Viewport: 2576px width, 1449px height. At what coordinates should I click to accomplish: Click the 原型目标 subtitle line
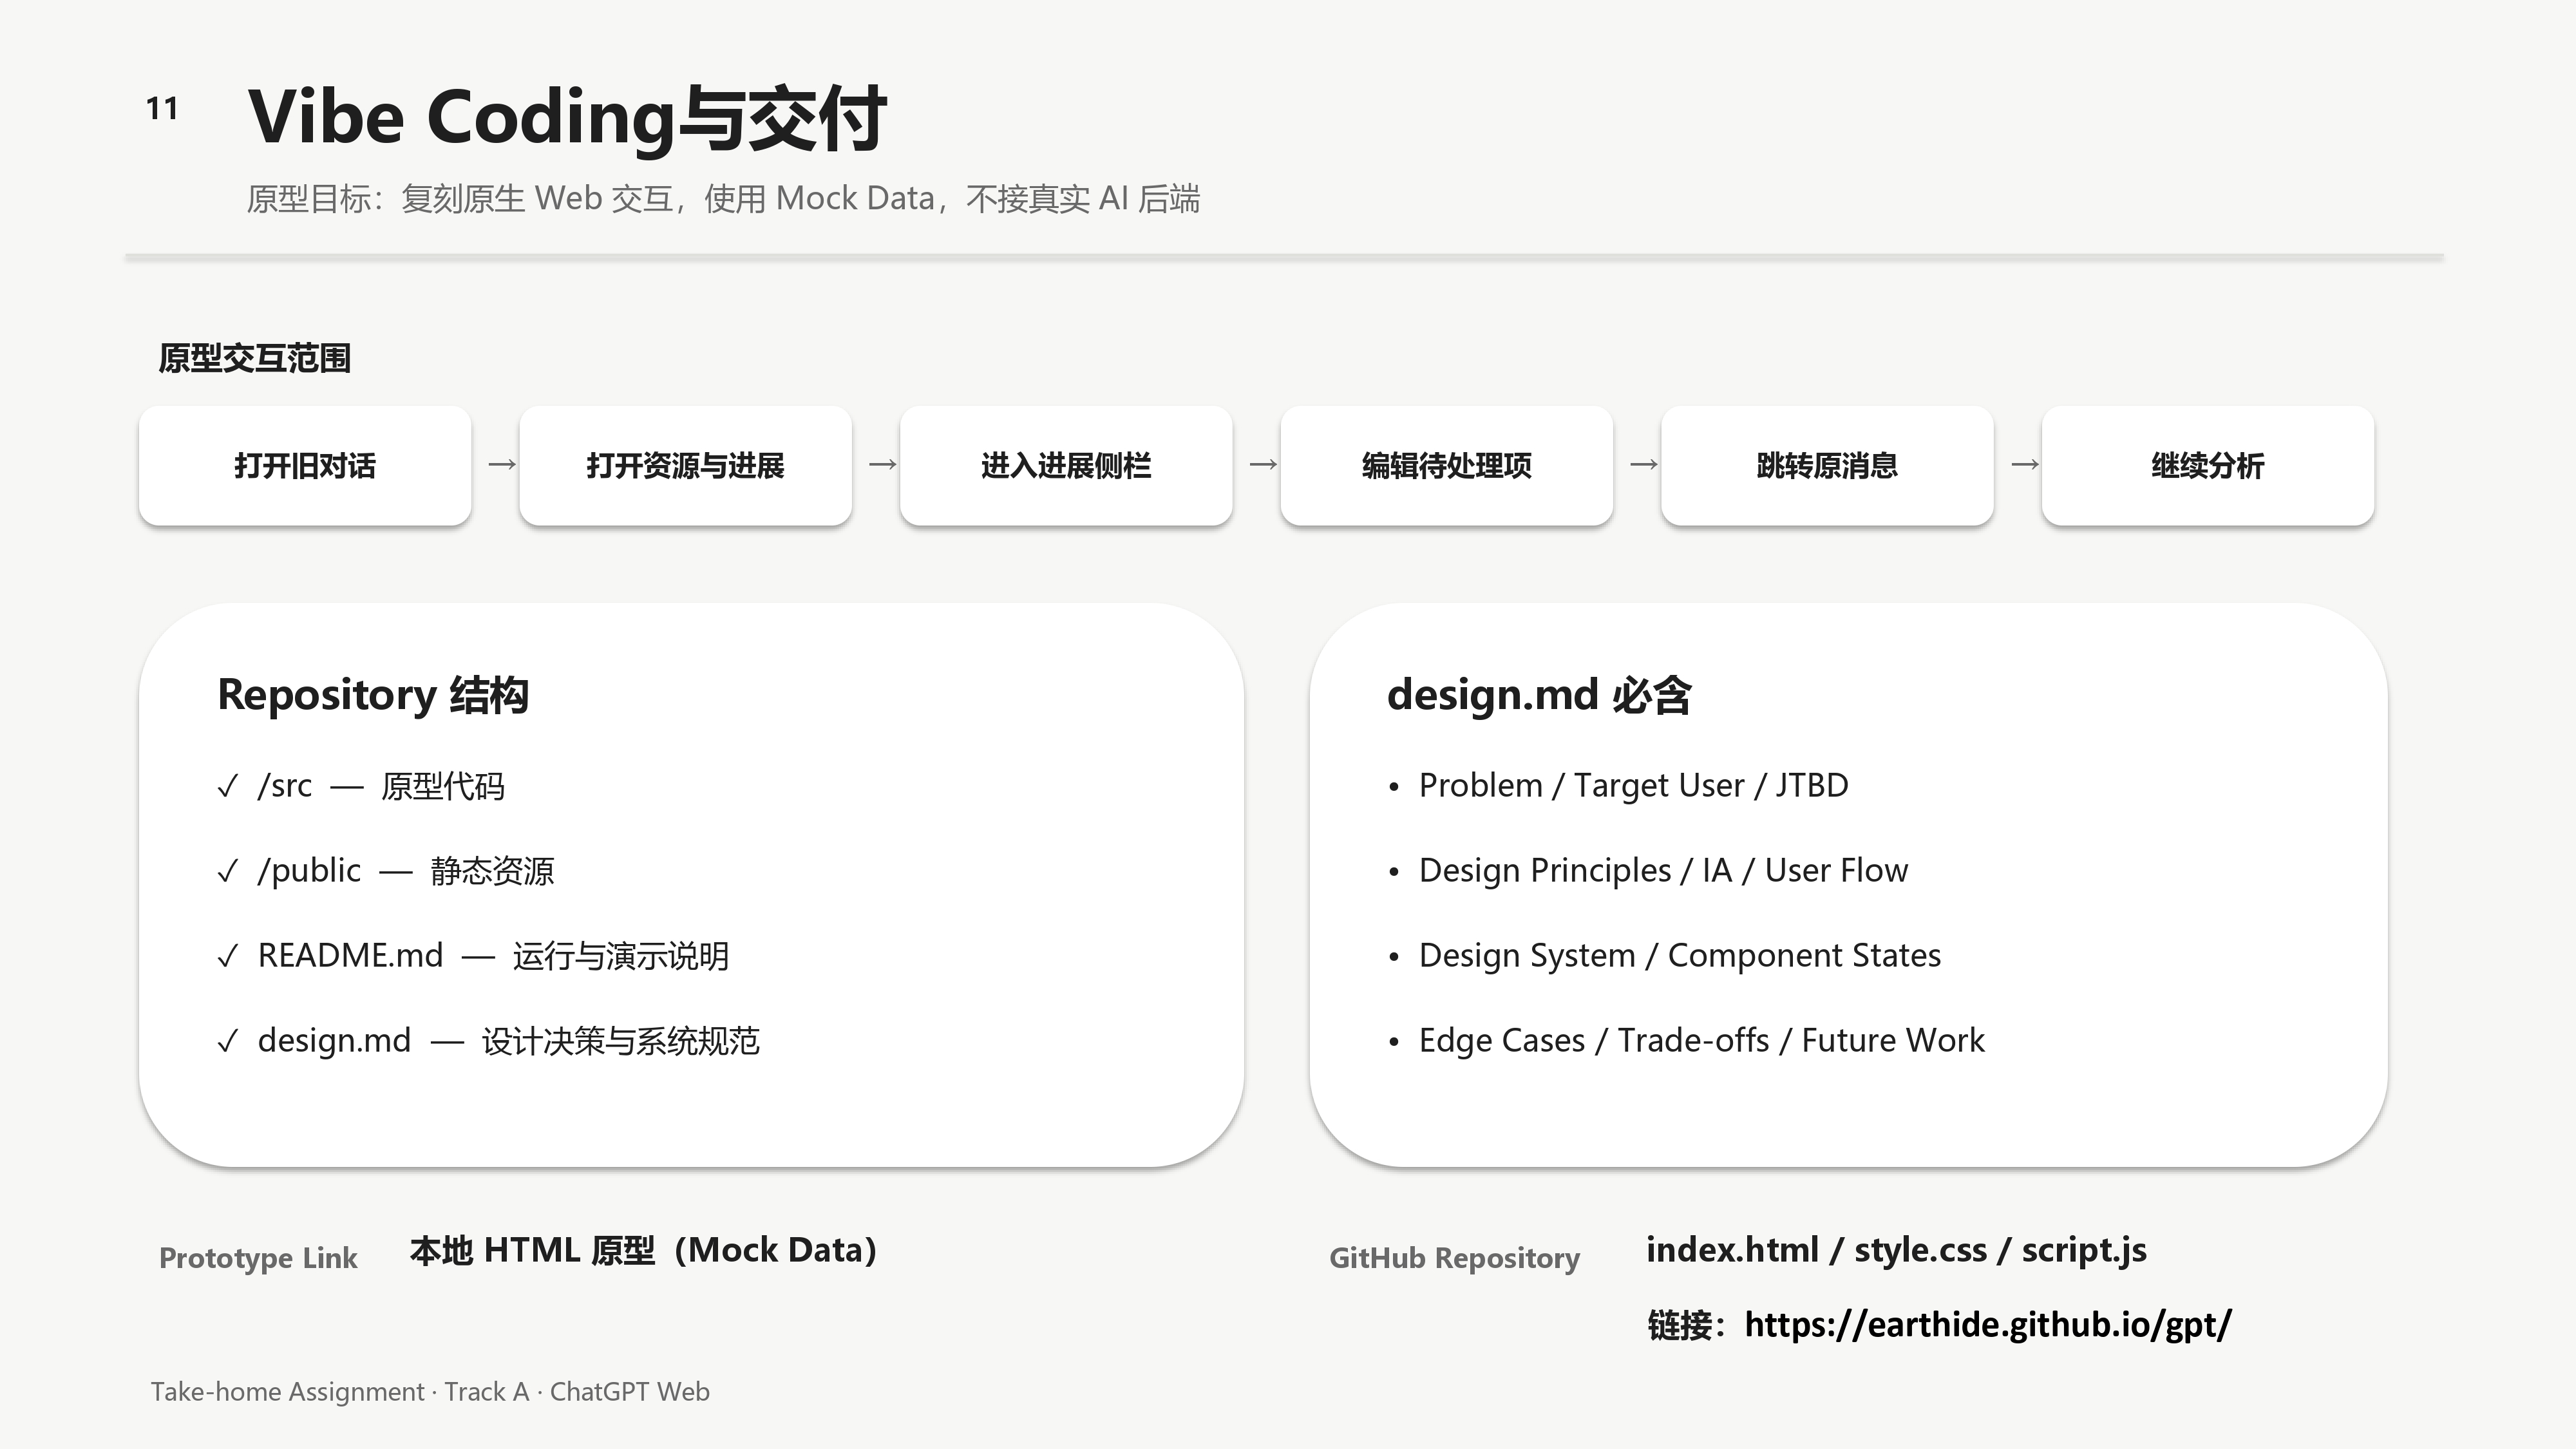pyautogui.click(x=723, y=198)
